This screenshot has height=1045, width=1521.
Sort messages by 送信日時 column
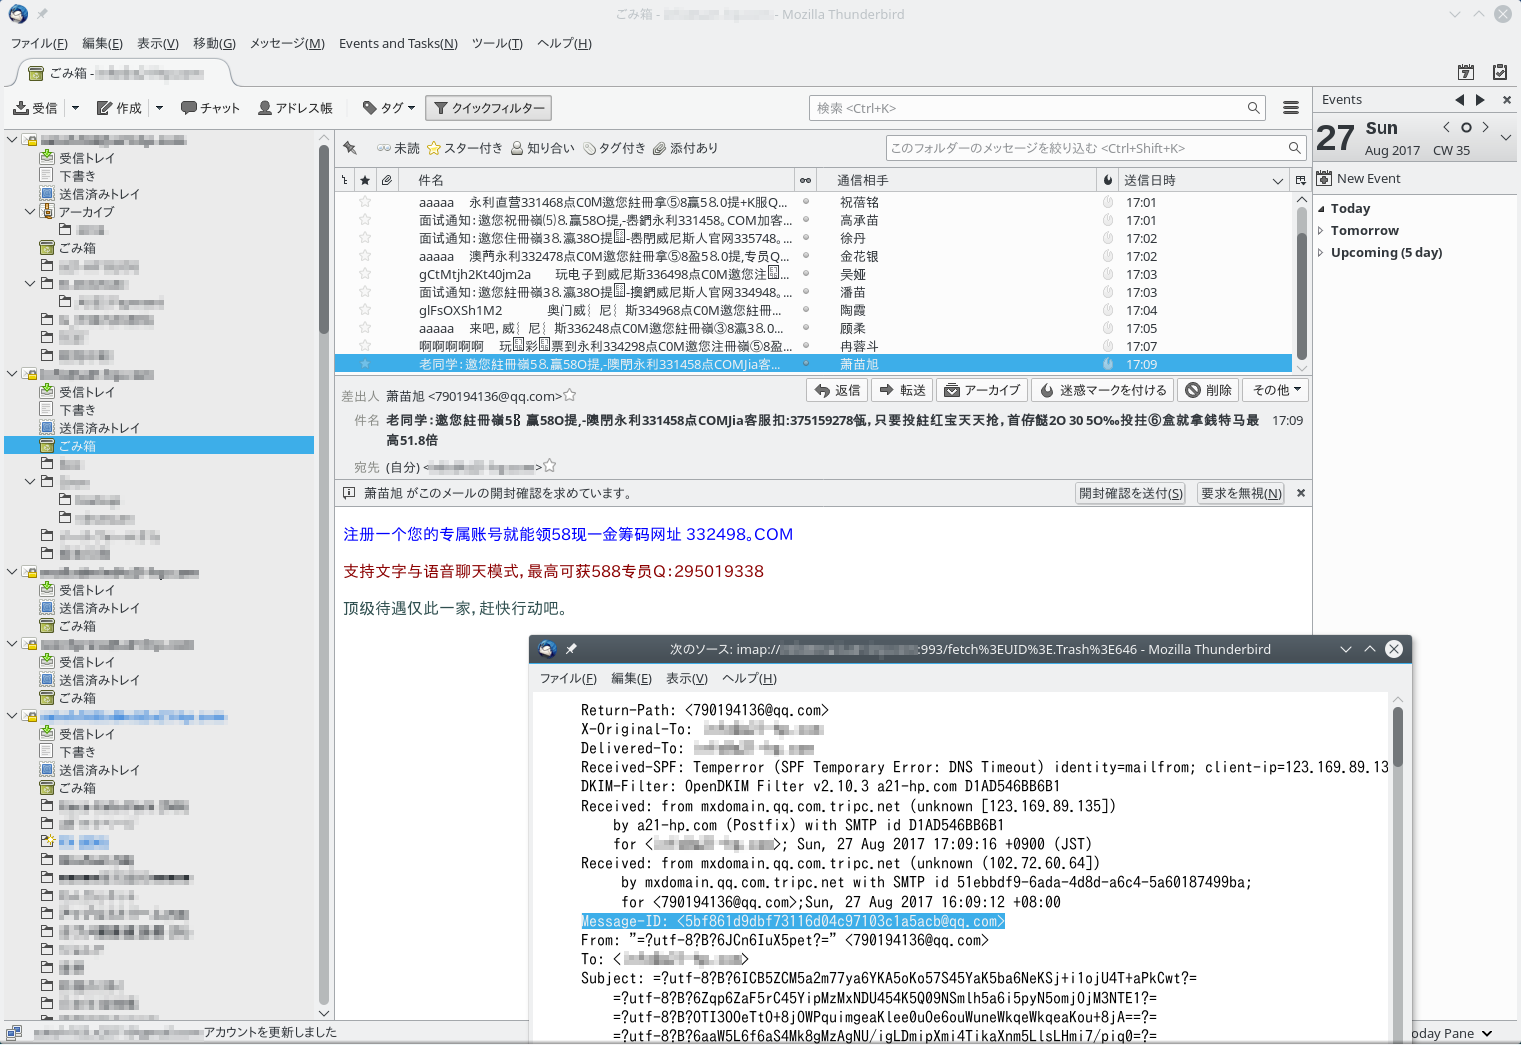[1203, 180]
